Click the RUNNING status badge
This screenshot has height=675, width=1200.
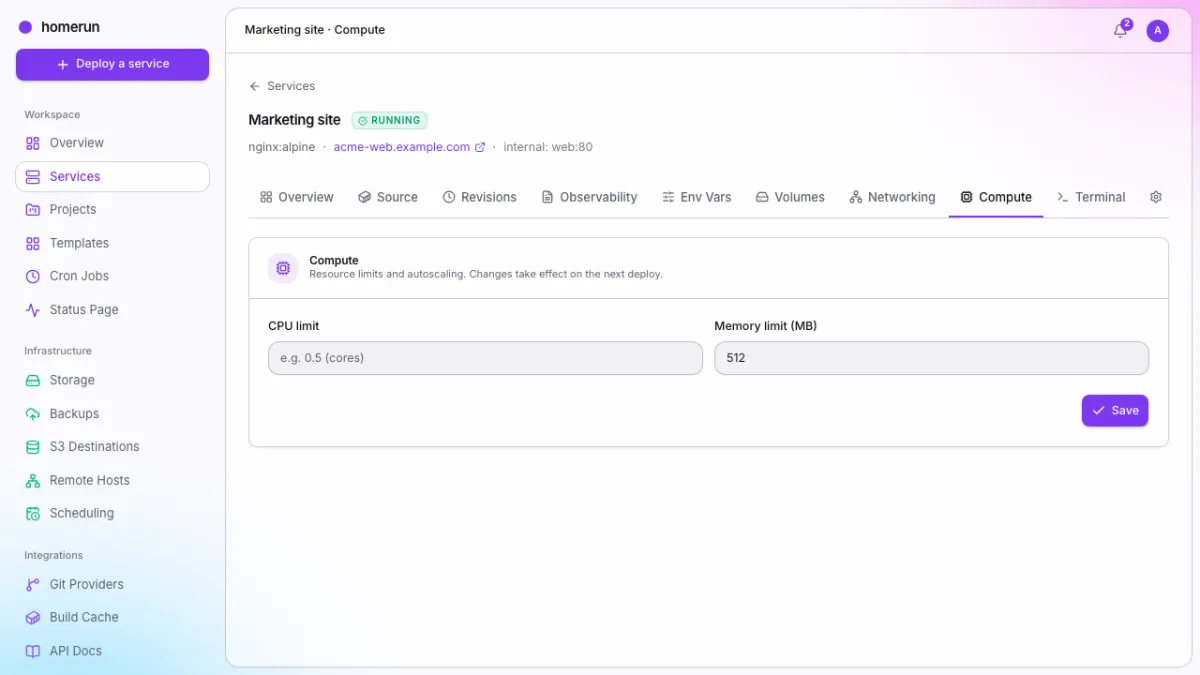coord(389,120)
